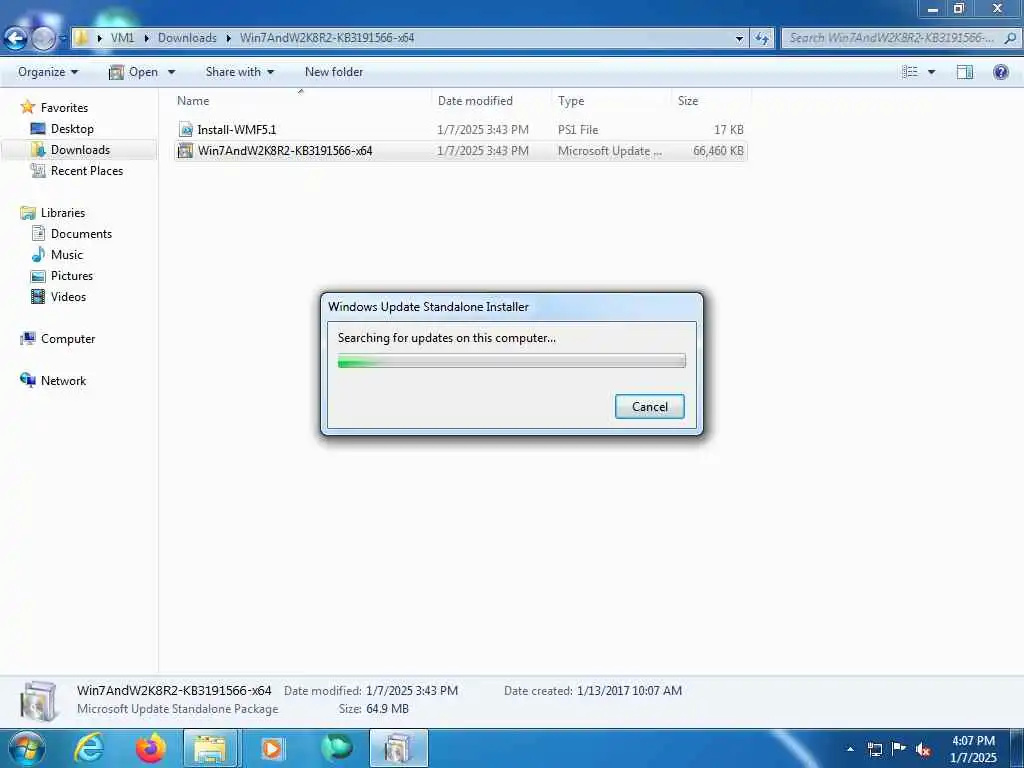The width and height of the screenshot is (1024, 768).
Task: Sort by the Date modified column header
Action: [491, 101]
